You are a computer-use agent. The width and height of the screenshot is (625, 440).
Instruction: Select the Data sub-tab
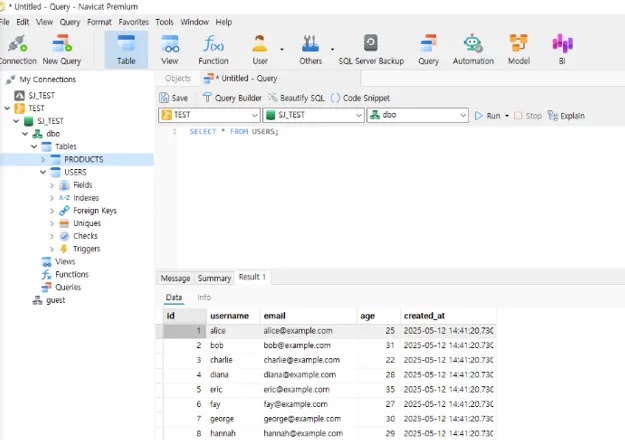[174, 297]
